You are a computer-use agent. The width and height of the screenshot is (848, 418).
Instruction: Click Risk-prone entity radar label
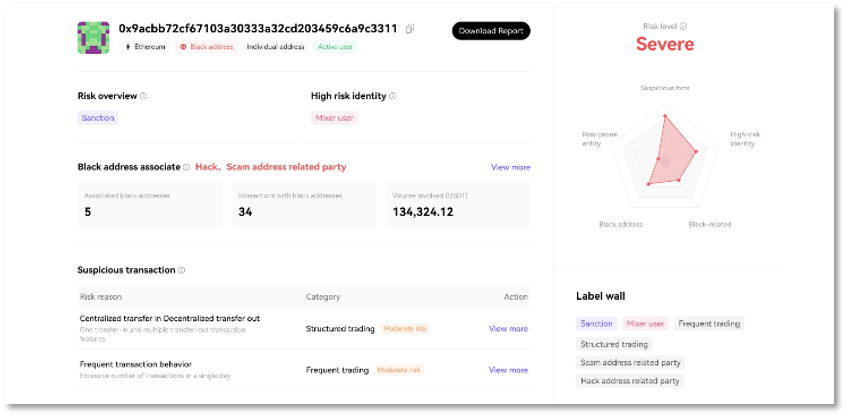pyautogui.click(x=599, y=139)
